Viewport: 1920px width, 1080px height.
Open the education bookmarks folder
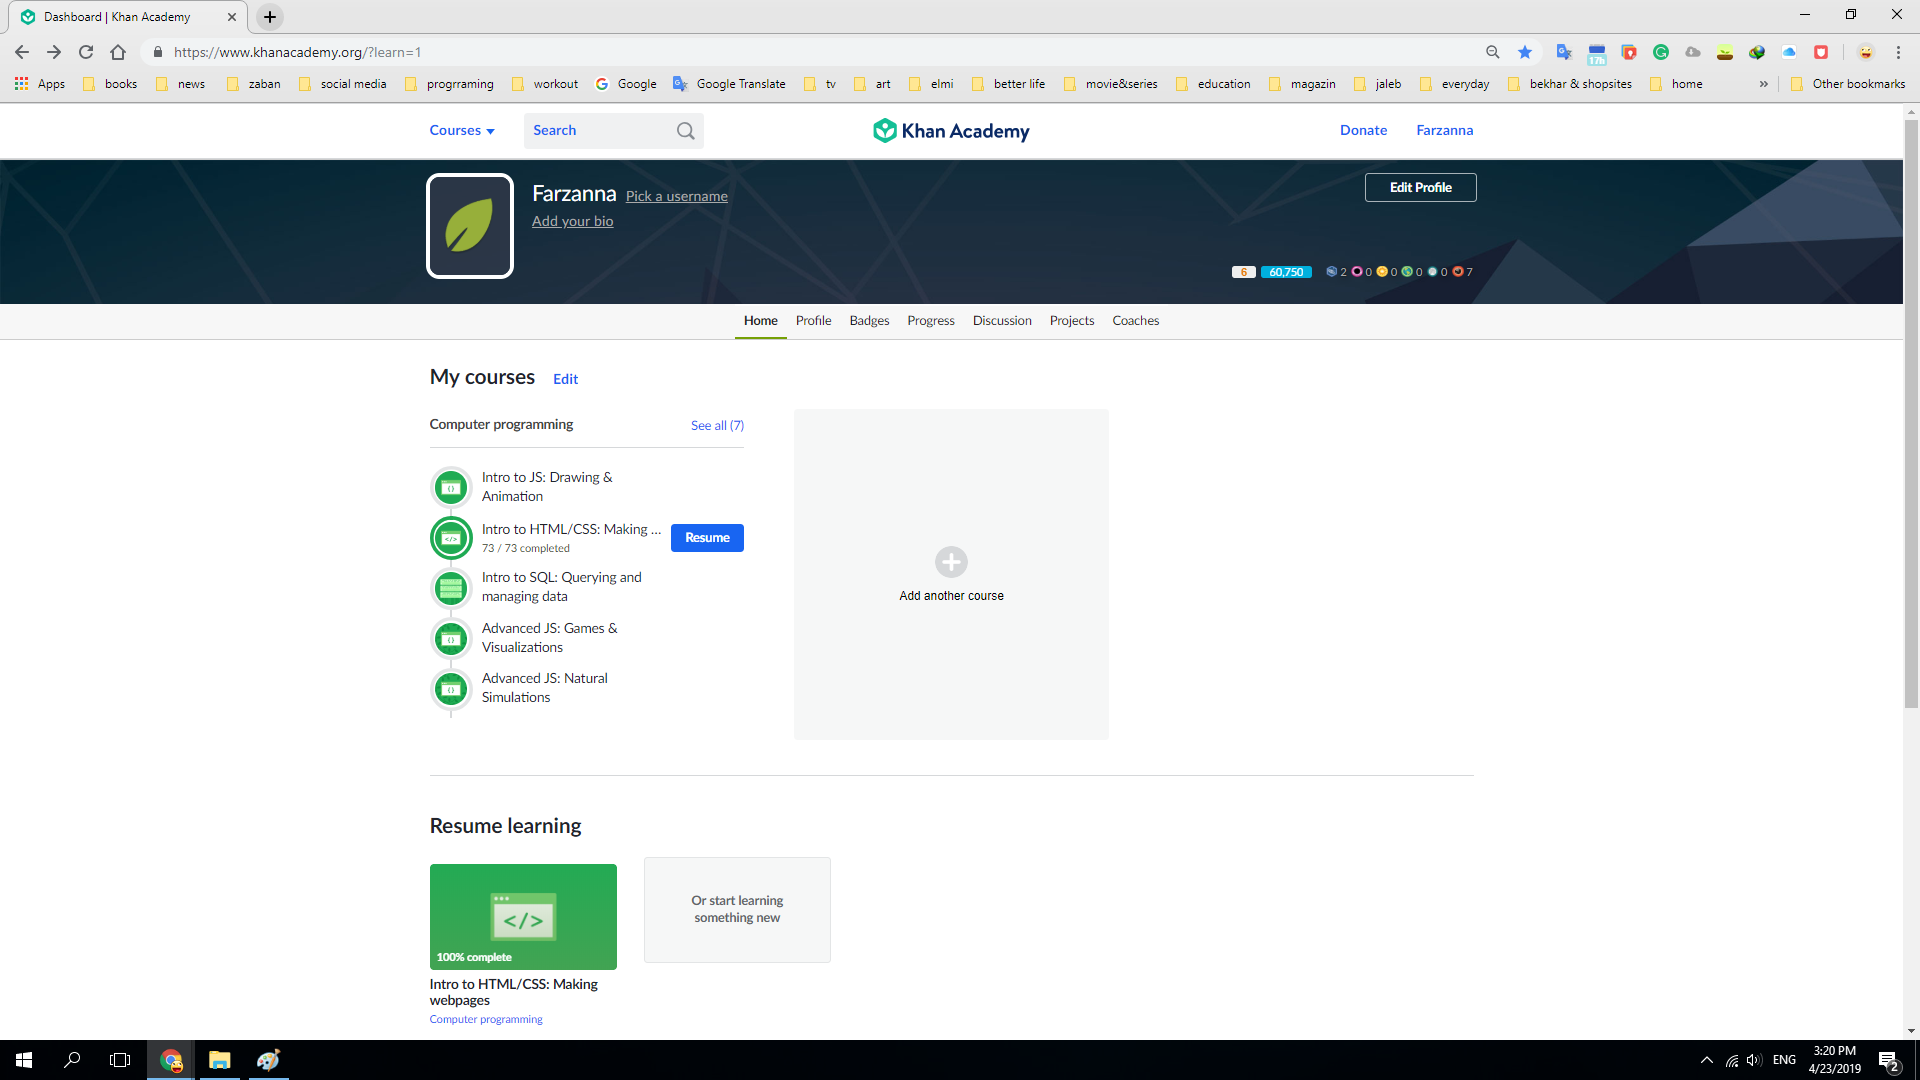(x=1213, y=84)
